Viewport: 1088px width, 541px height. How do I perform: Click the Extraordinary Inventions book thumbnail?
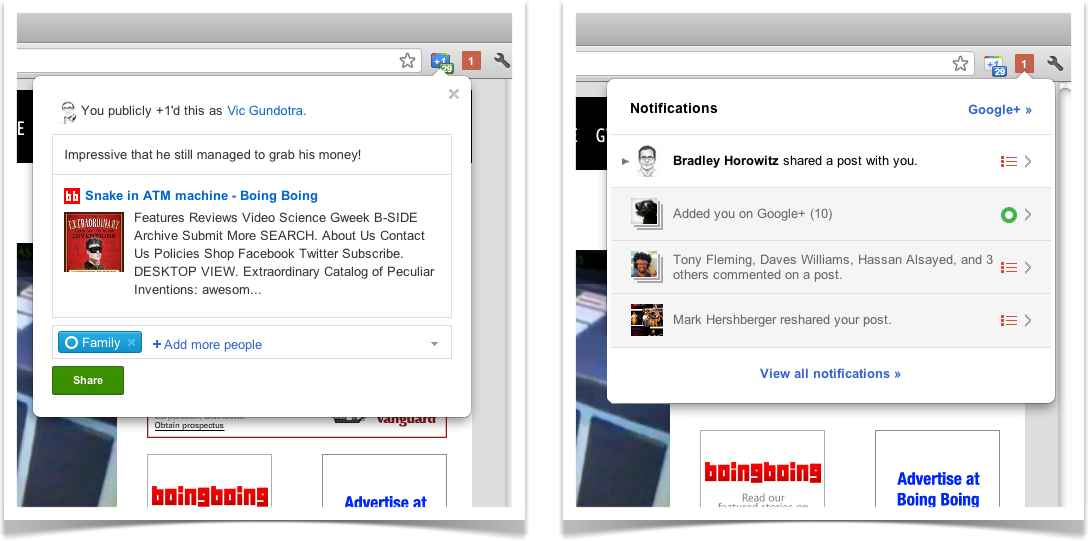[94, 242]
